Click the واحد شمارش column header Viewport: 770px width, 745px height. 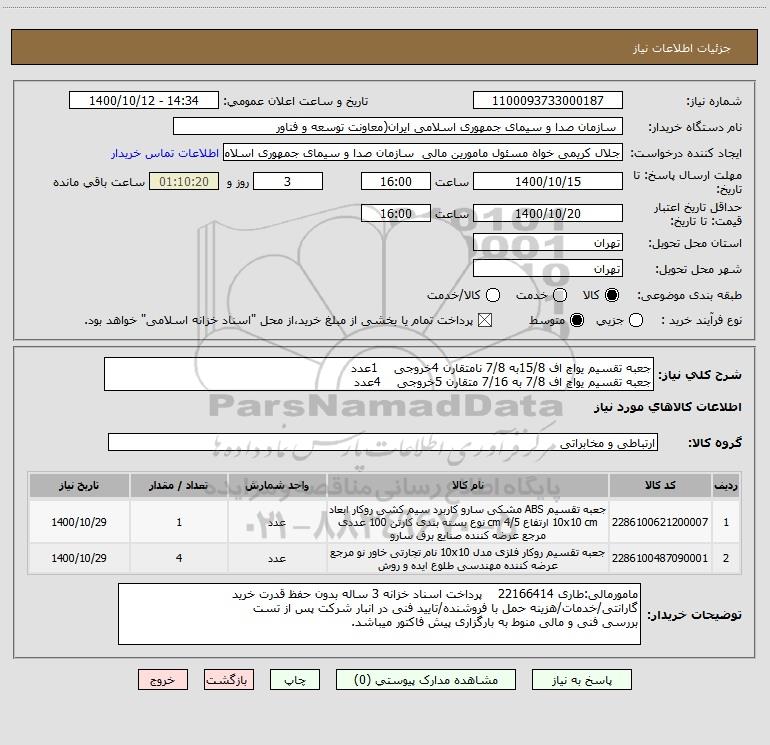[x=277, y=486]
